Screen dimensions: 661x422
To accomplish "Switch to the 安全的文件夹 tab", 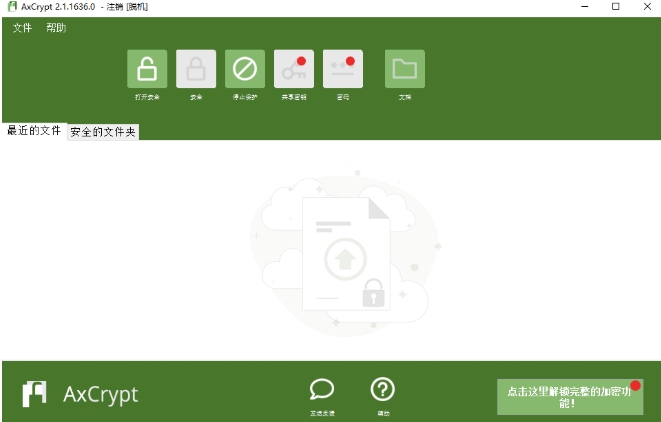I will tap(103, 132).
